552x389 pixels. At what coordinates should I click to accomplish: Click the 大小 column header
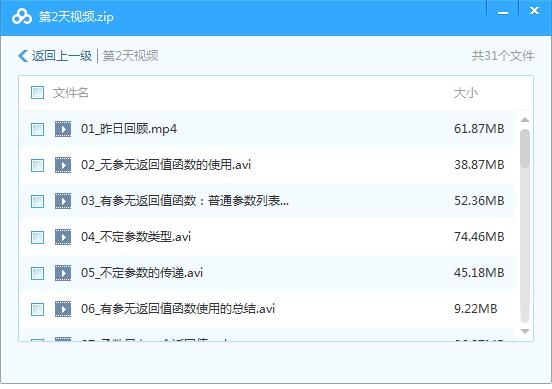pos(466,93)
